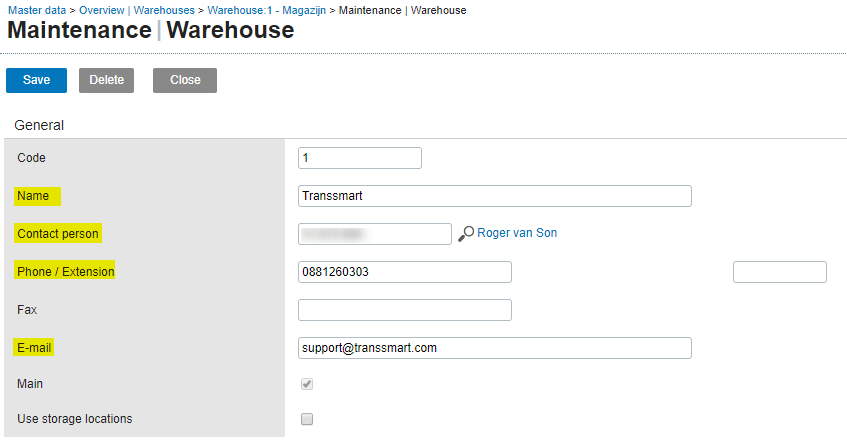Select the E-mail field with support@transsmart.com
The image size is (847, 445).
[495, 348]
